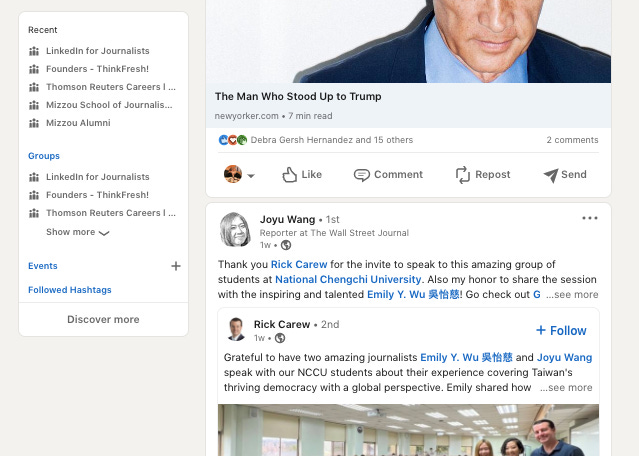Click the article image preview
The height and width of the screenshot is (456, 639).
pyautogui.click(x=408, y=41)
